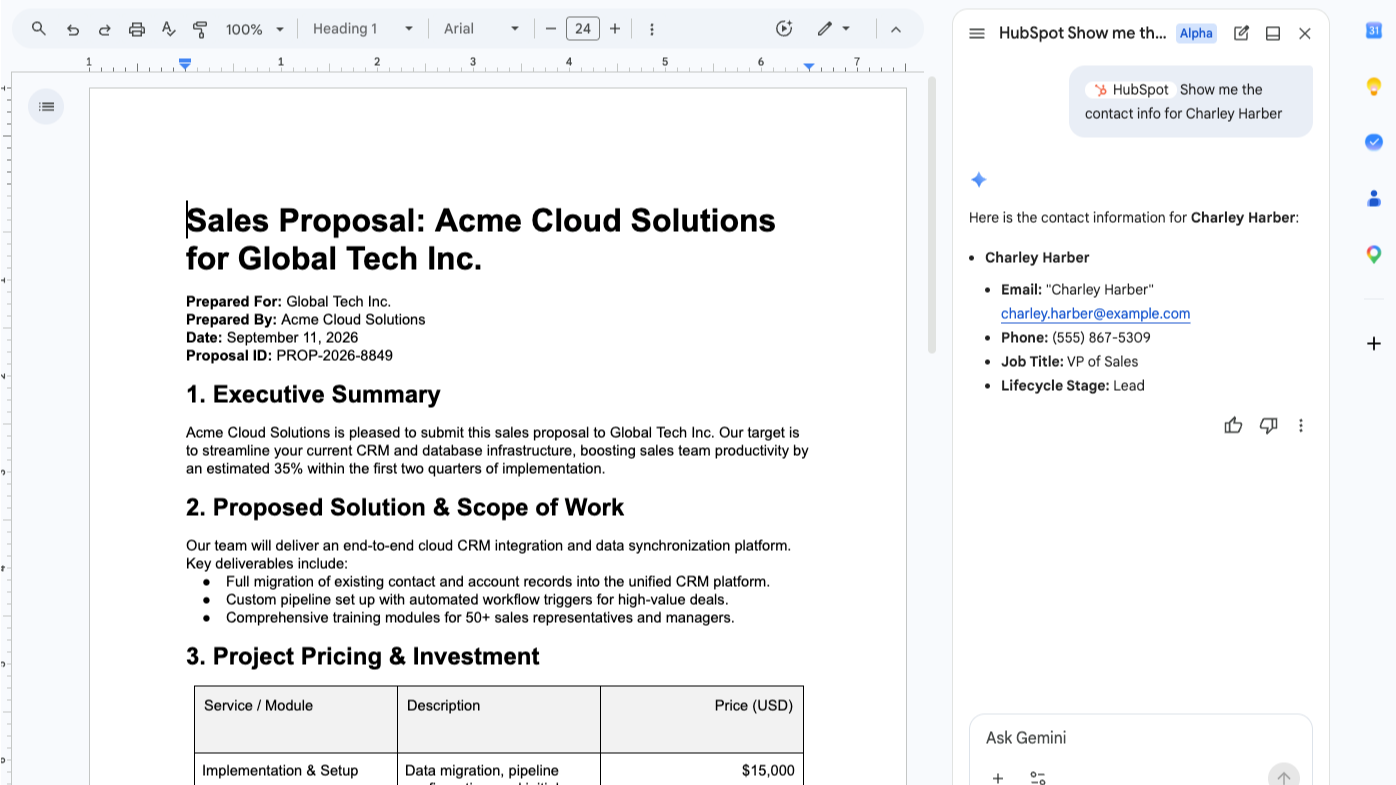Open Google Tasks side panel
Viewport: 1396px width, 785px height.
(x=1374, y=142)
